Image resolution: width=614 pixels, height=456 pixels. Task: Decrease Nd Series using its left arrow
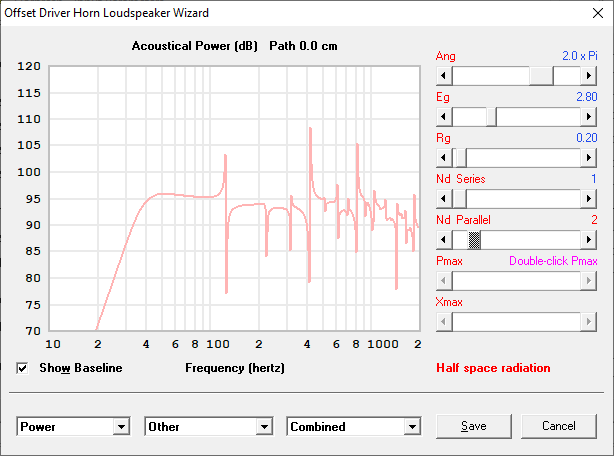(444, 199)
